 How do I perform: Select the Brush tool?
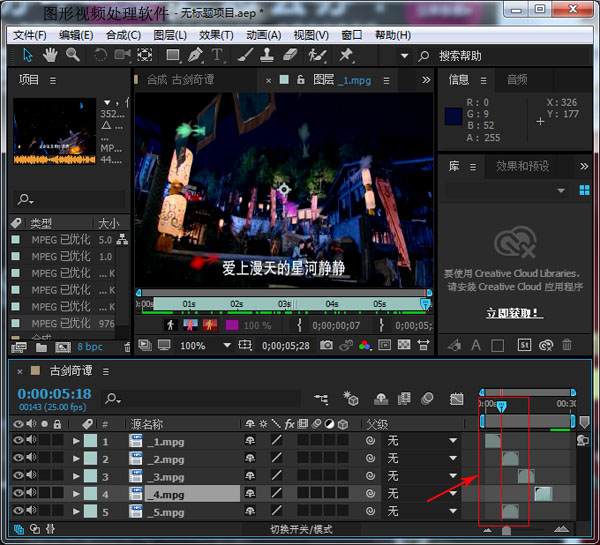coord(245,55)
